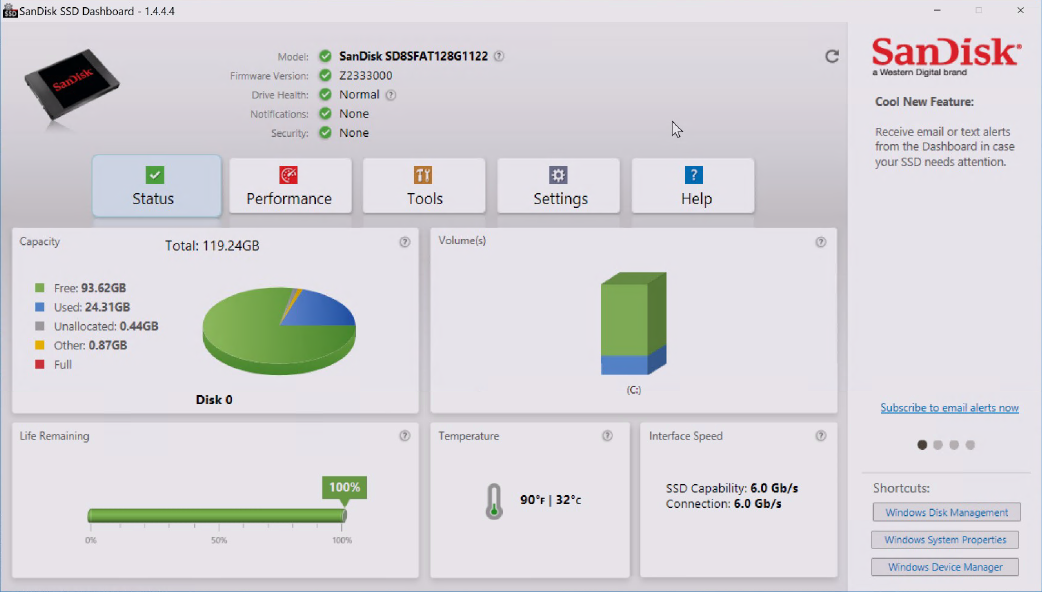Click the green Free legend swatch
The image size is (1042, 592).
pos(40,288)
